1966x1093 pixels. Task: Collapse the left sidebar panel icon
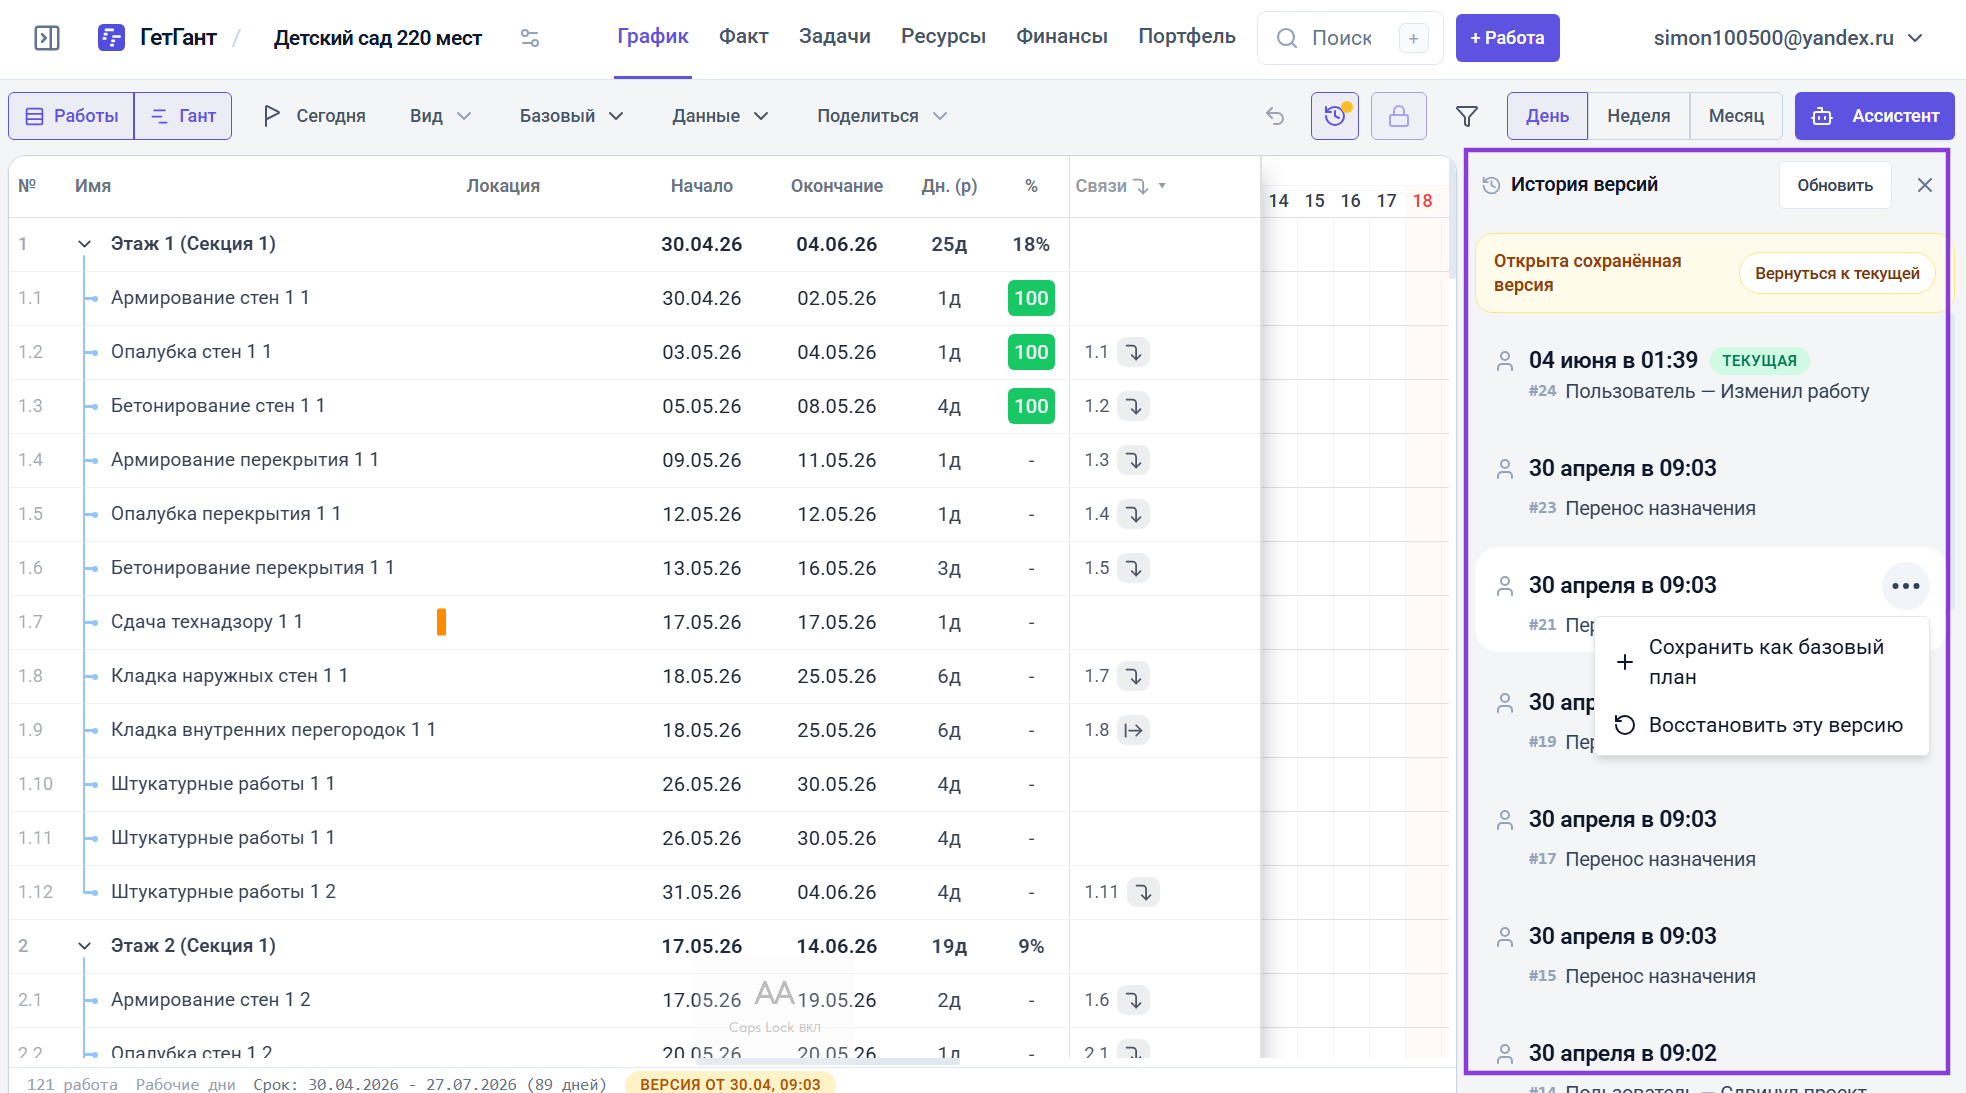click(47, 38)
